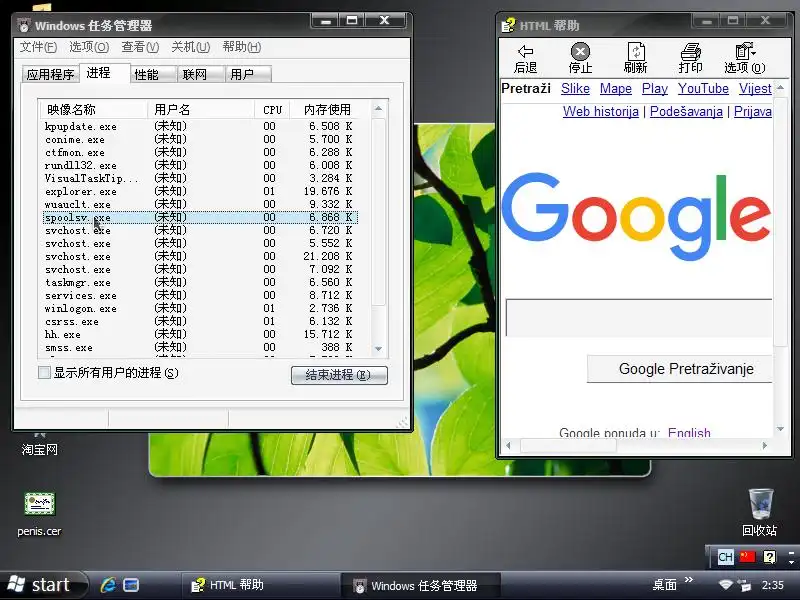The image size is (800, 600).
Task: Click the 2:35 taskbar clock
Action: (772, 585)
